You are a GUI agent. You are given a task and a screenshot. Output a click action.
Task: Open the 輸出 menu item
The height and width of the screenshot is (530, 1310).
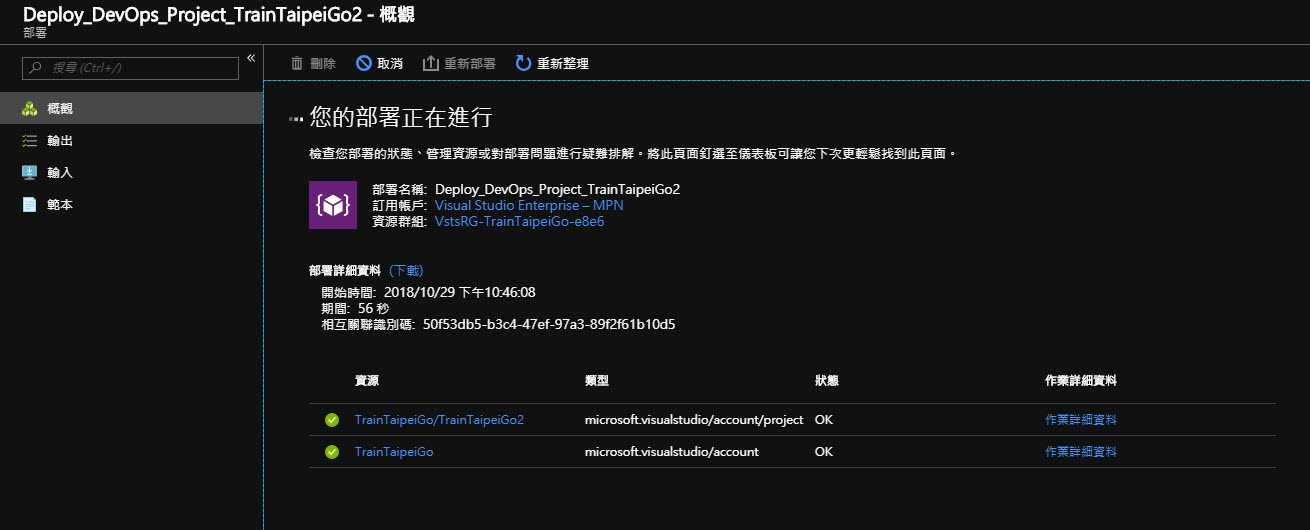click(131, 140)
